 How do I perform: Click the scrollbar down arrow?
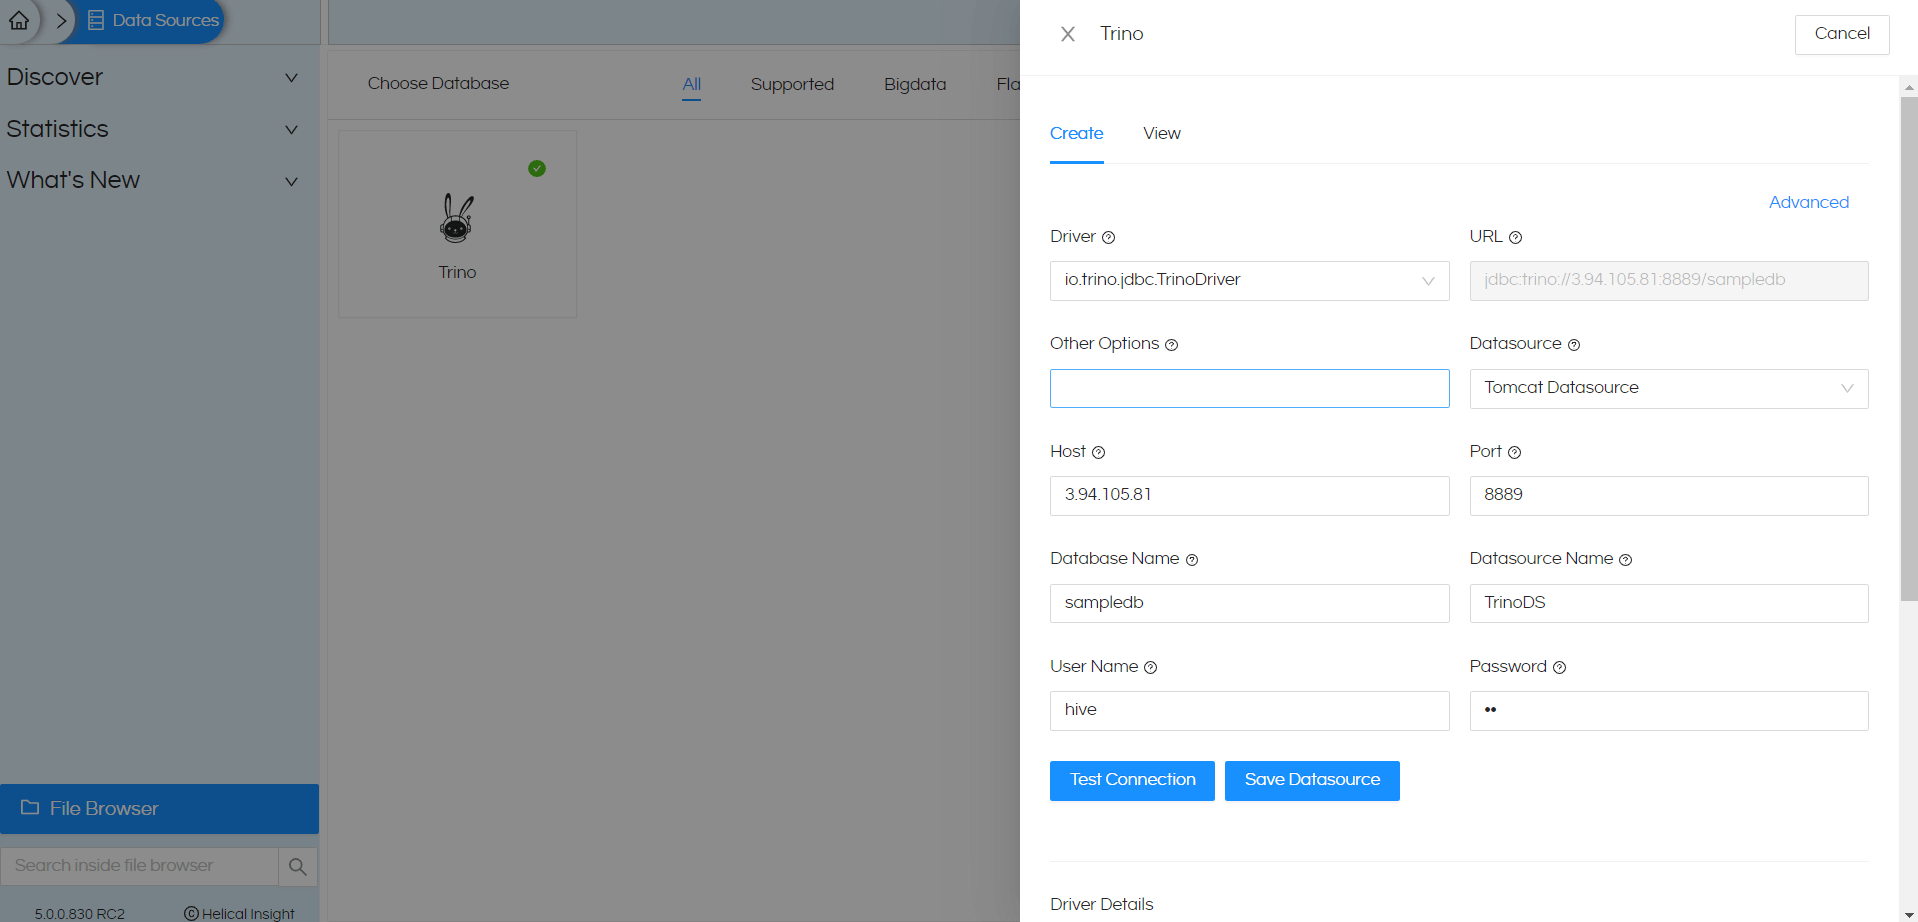1909,915
